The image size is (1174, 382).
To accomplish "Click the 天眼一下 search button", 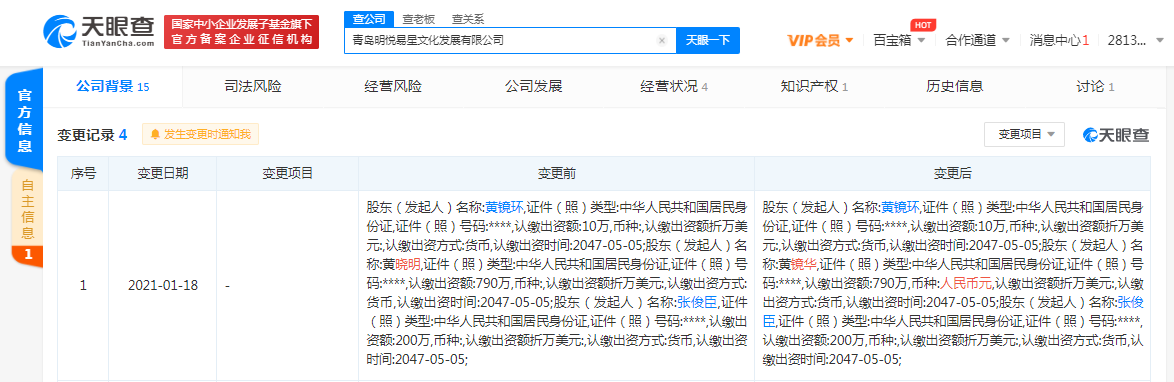I will (708, 40).
